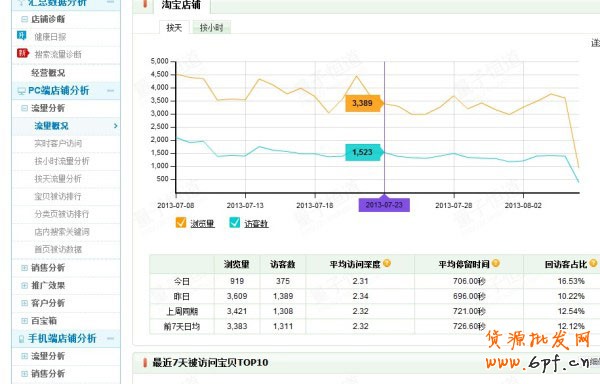The height and width of the screenshot is (384, 600).
Task: Toggle the orange 浏览量 series checkbox
Action: tap(181, 223)
